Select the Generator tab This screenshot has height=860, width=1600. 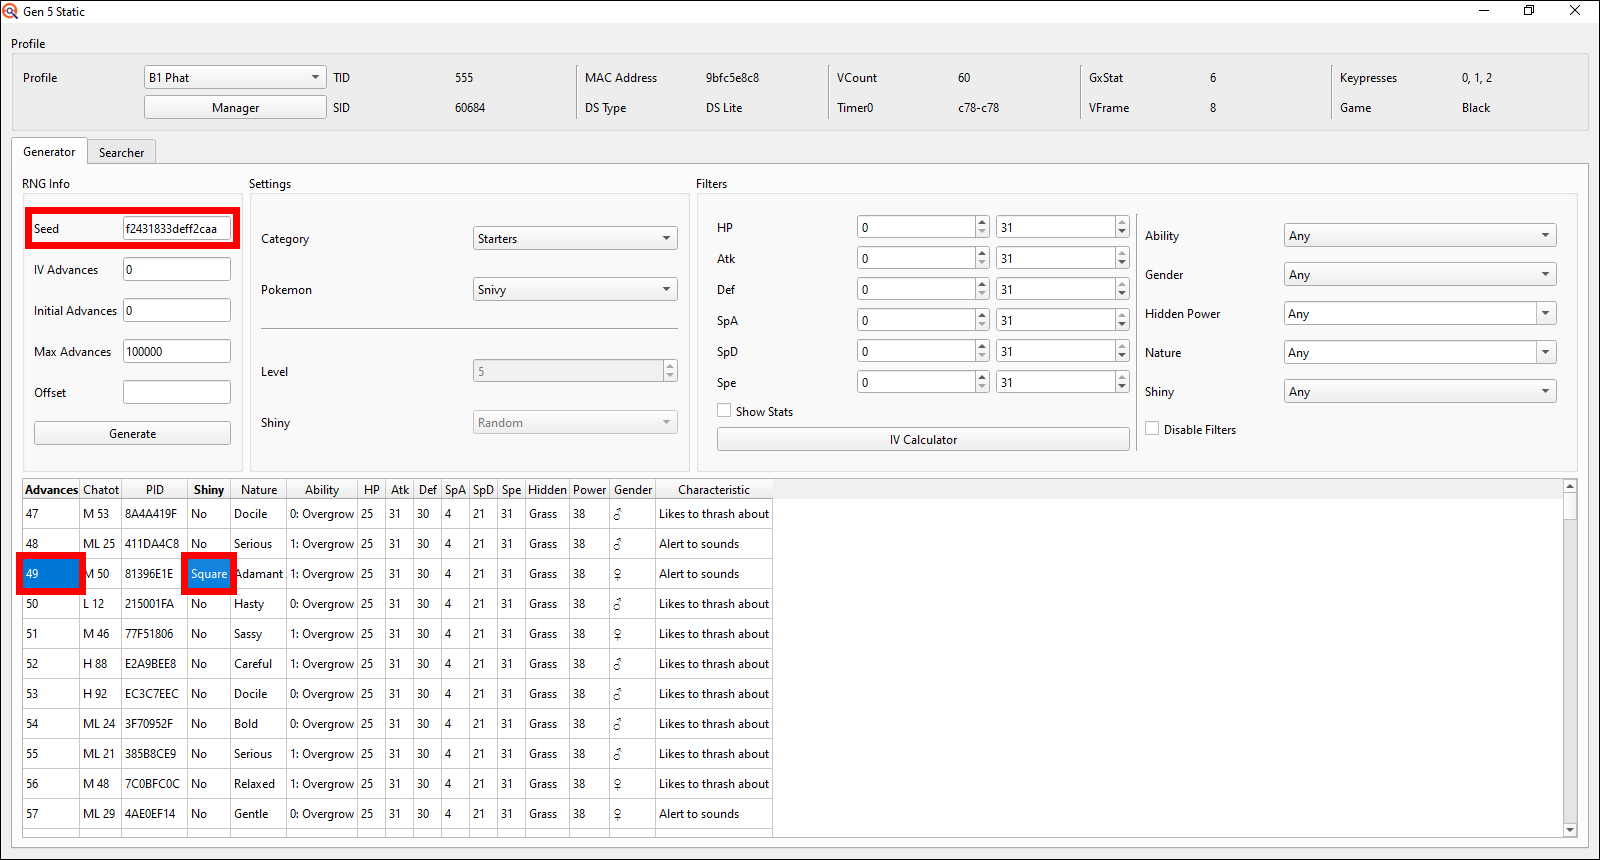[49, 152]
